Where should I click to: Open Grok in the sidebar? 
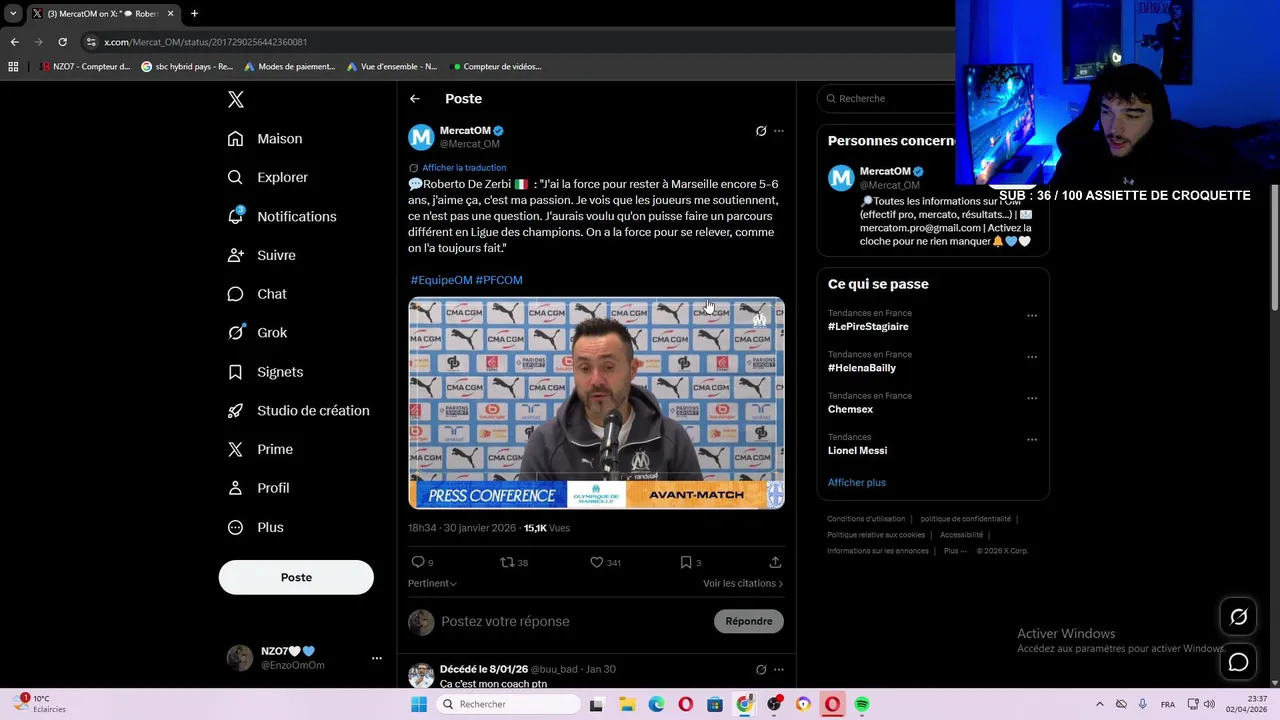point(258,333)
